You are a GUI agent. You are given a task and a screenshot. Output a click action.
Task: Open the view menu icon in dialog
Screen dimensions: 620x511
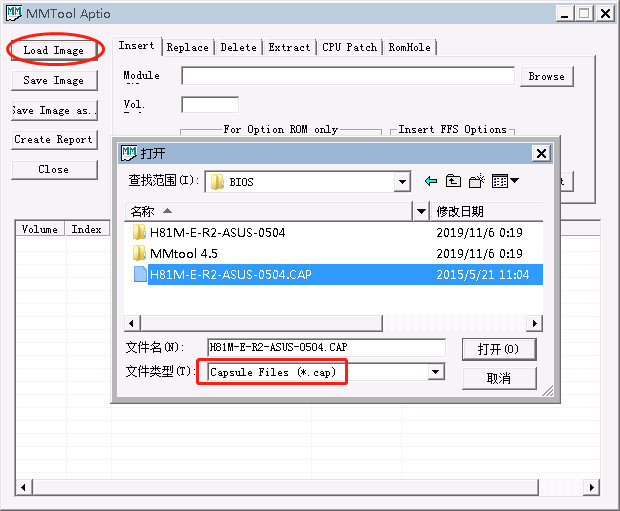(505, 181)
